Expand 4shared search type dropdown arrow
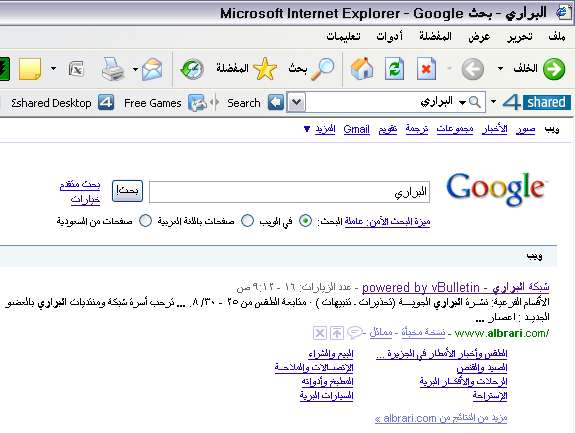 click(462, 103)
